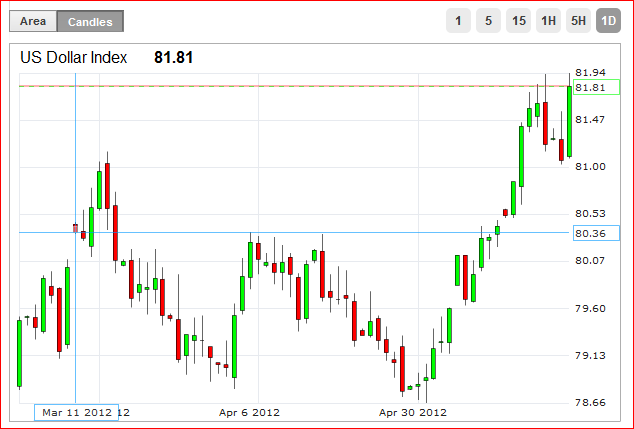Select the 15 minute timeframe
Image resolution: width=634 pixels, height=429 pixels.
518,21
